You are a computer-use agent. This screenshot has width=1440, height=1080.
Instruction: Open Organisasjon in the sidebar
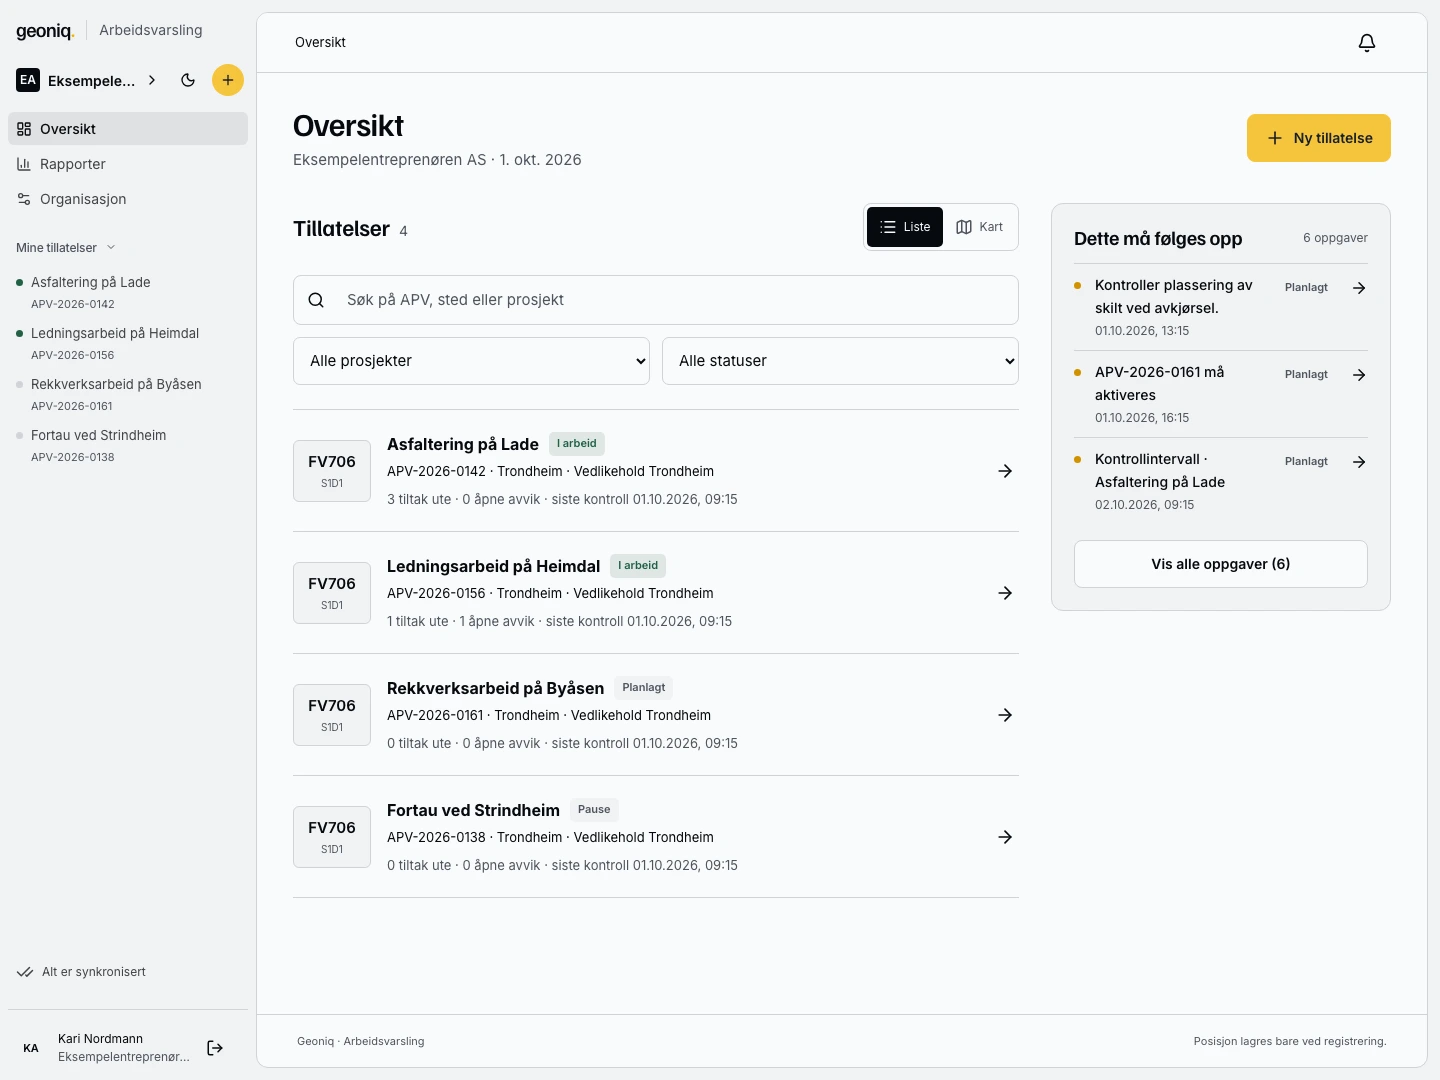point(128,199)
